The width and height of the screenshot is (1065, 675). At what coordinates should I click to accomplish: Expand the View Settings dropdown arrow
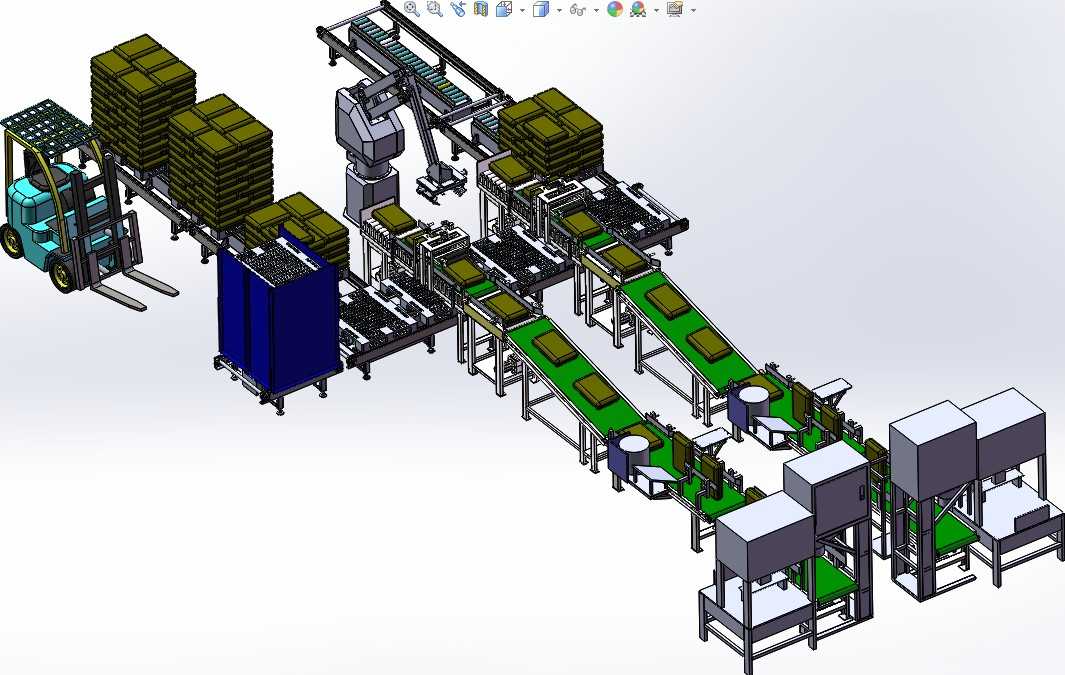(693, 10)
